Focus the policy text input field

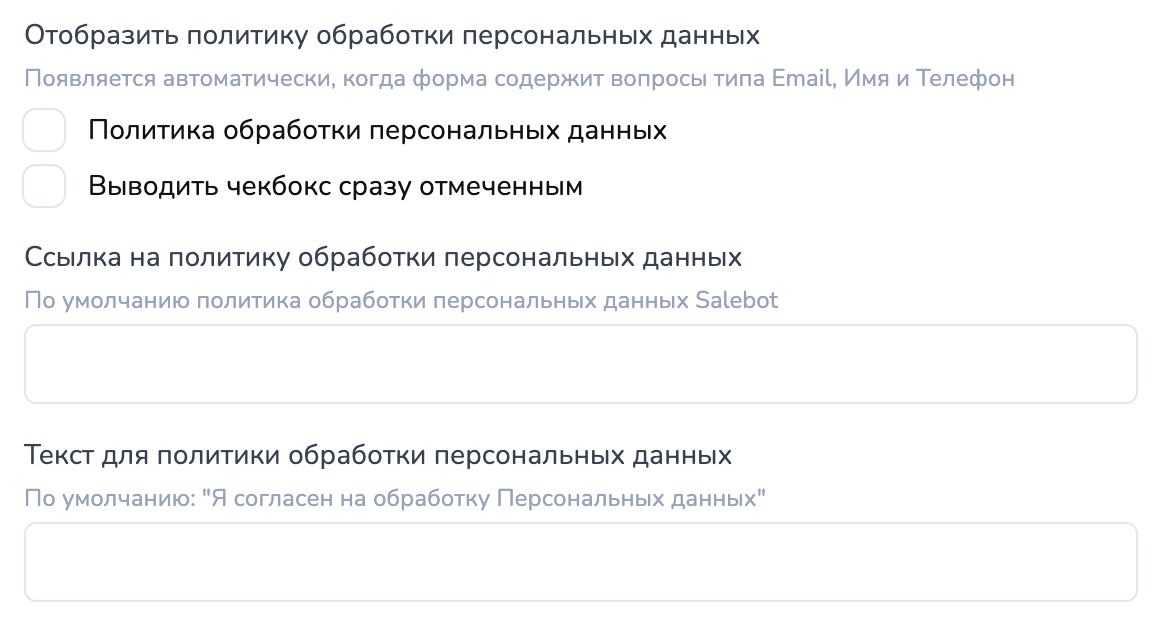pyautogui.click(x=580, y=562)
